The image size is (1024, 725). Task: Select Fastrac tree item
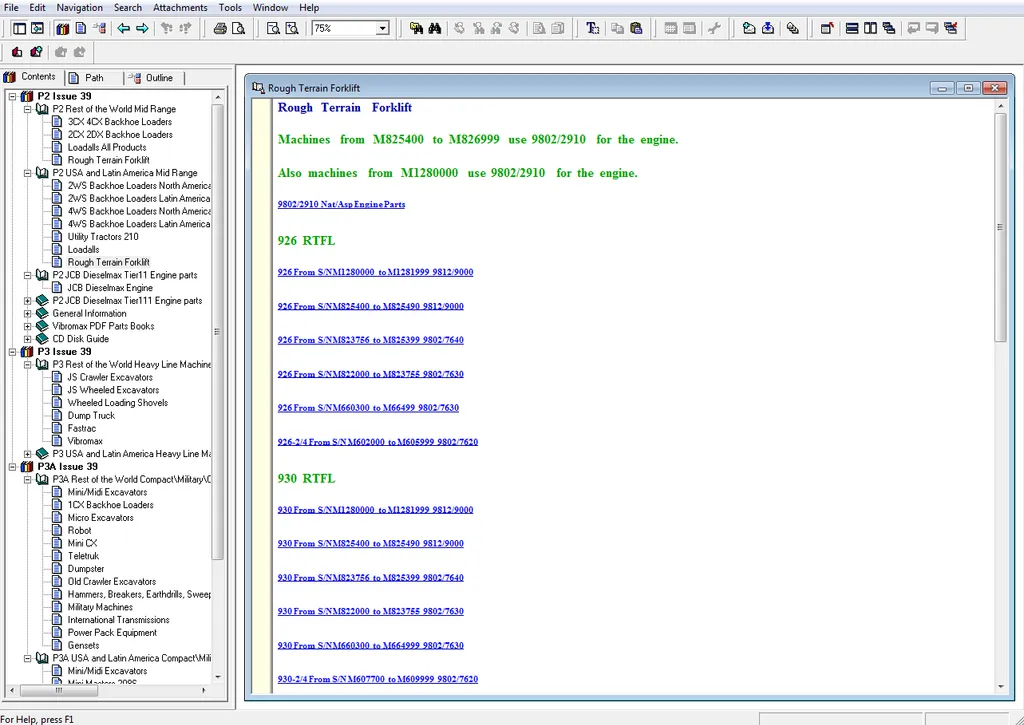click(x=82, y=428)
